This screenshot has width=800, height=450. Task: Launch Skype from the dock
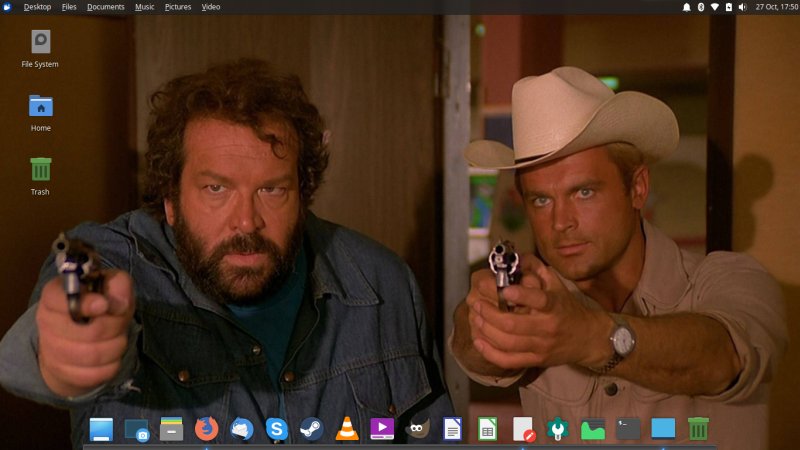pos(277,429)
